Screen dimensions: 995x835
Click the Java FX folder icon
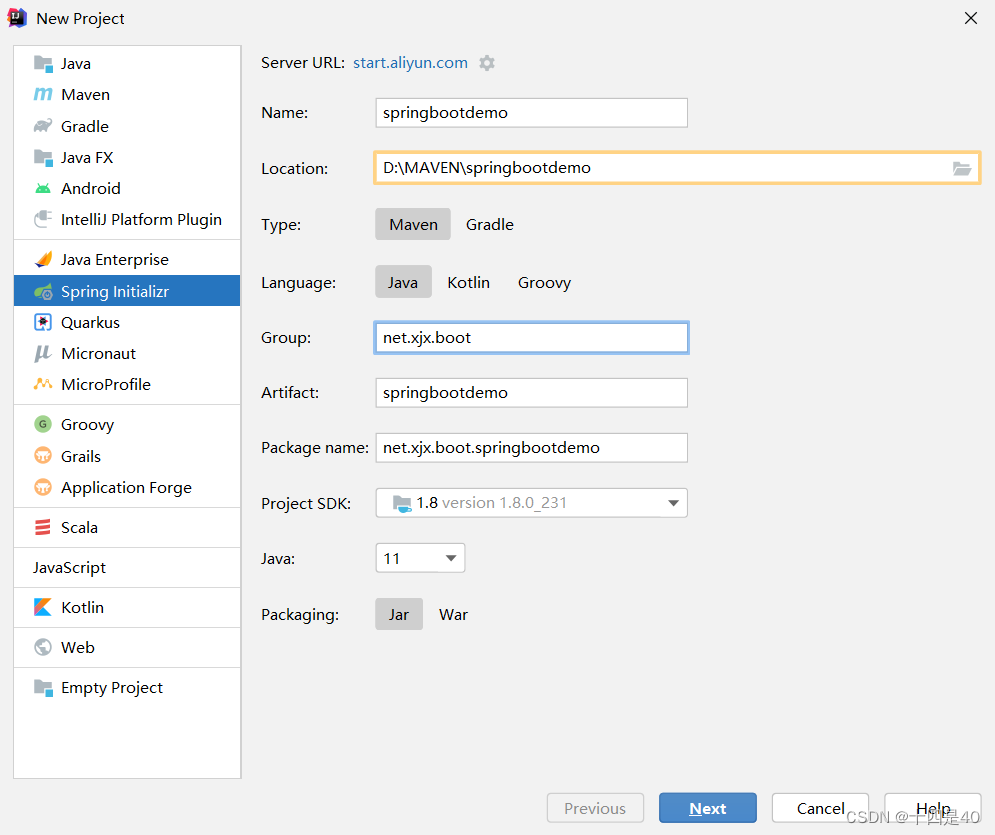pyautogui.click(x=43, y=157)
